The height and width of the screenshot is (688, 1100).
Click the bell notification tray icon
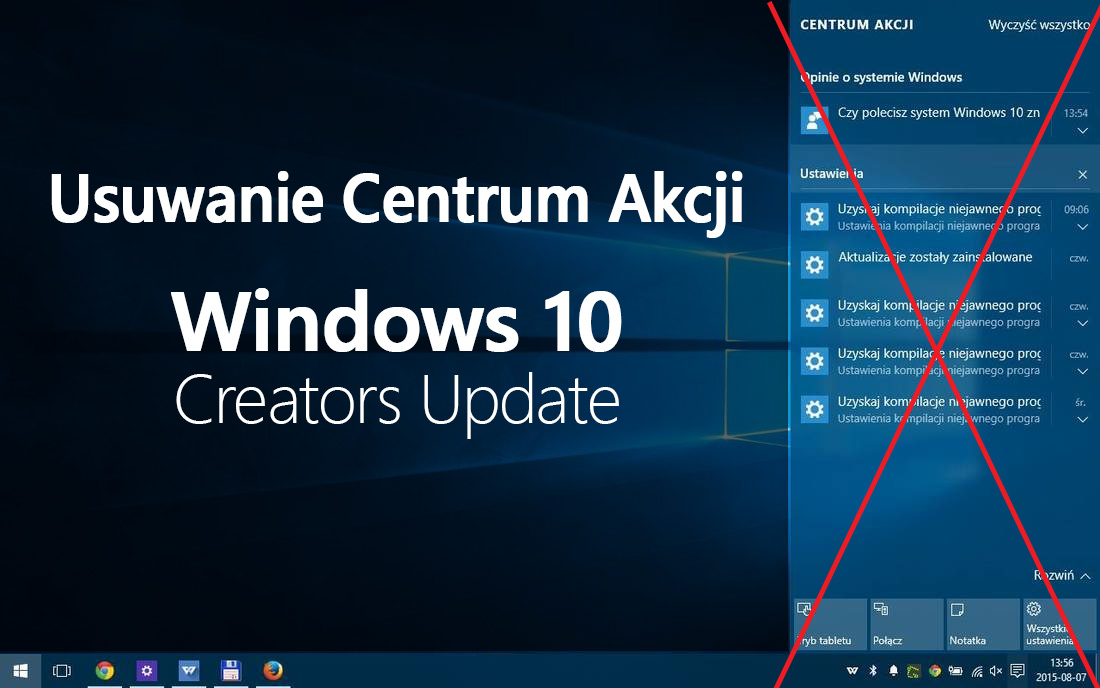click(893, 671)
